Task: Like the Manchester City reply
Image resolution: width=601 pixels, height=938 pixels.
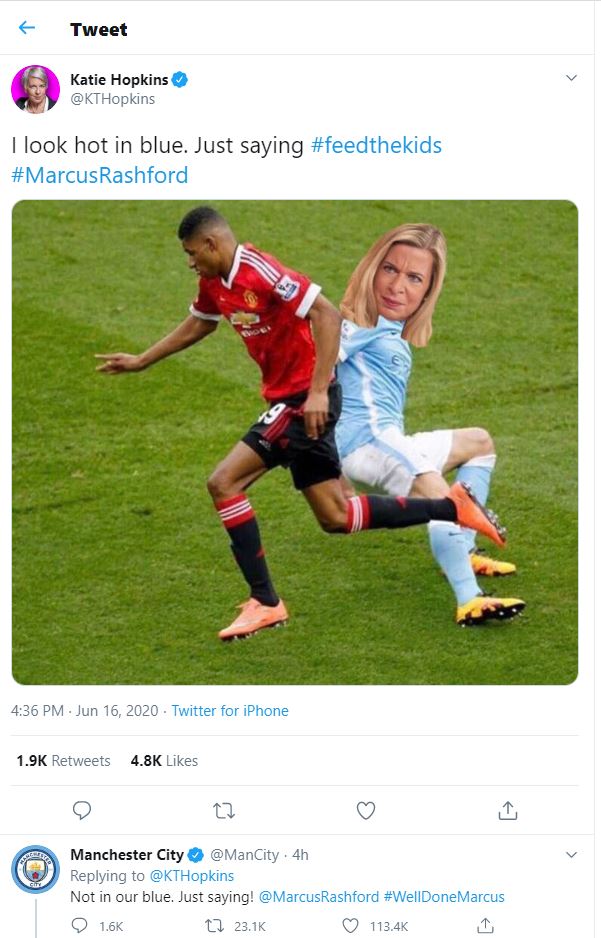Action: coord(350,926)
